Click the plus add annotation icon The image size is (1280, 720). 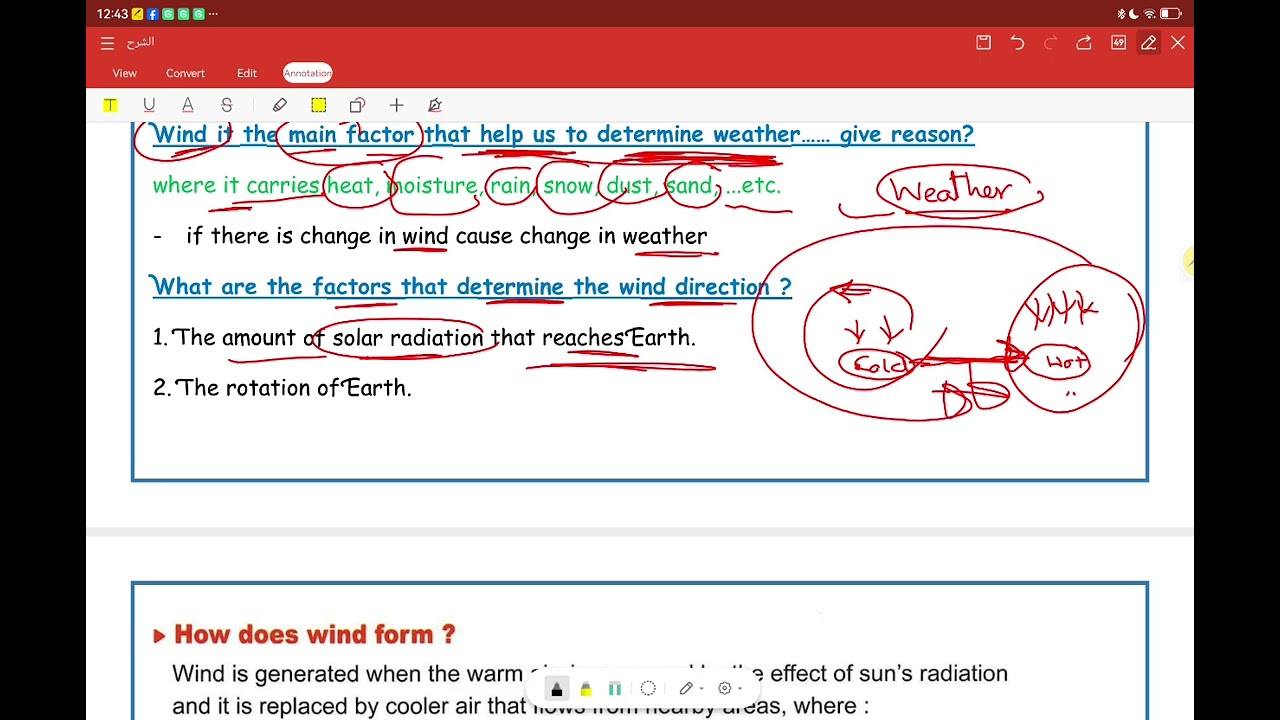click(396, 105)
